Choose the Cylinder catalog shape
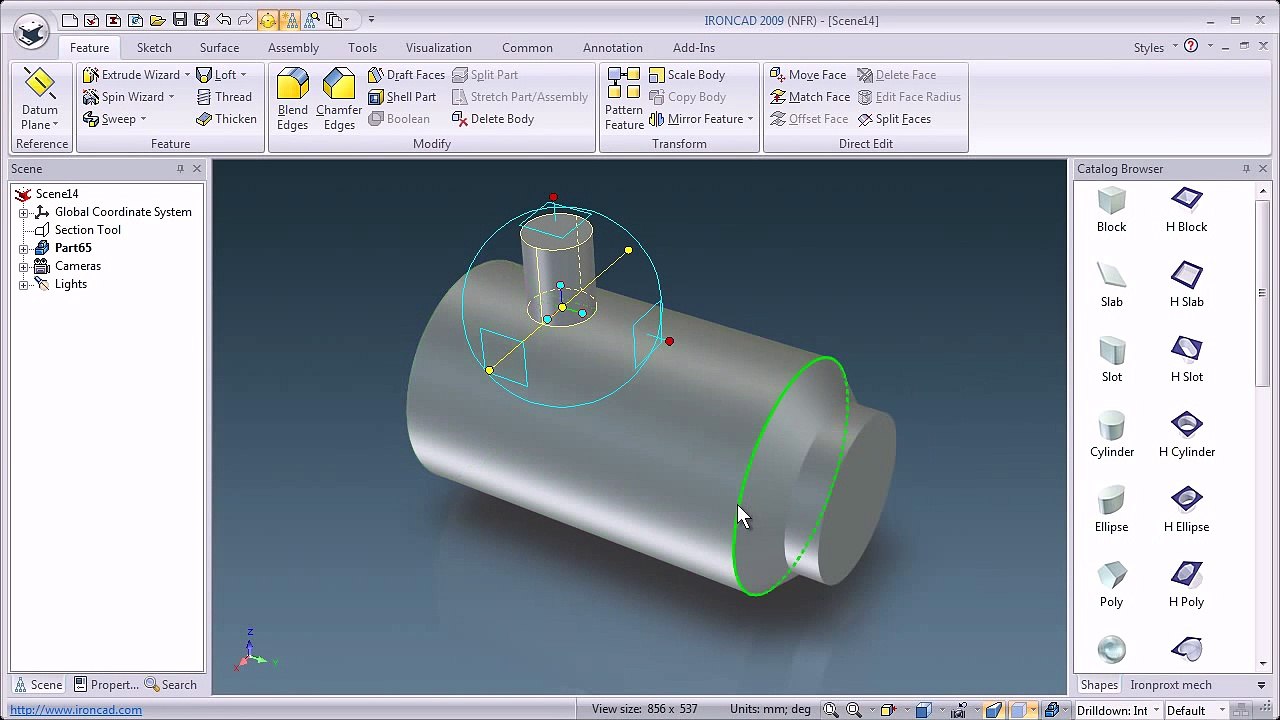 [1111, 435]
